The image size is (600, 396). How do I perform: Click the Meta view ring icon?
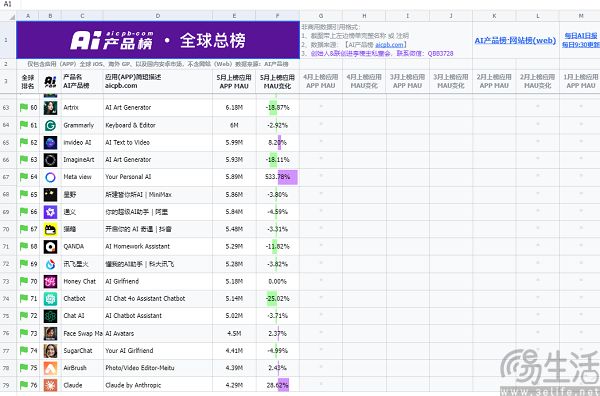click(50, 177)
